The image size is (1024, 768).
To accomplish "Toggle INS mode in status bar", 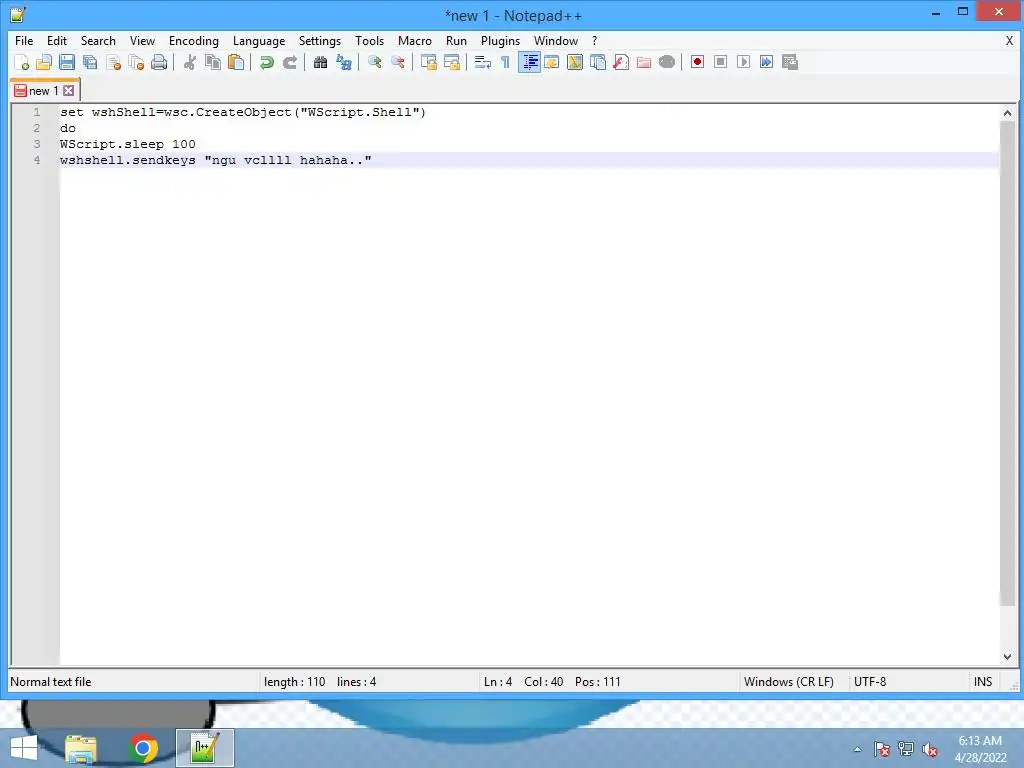I will (983, 682).
